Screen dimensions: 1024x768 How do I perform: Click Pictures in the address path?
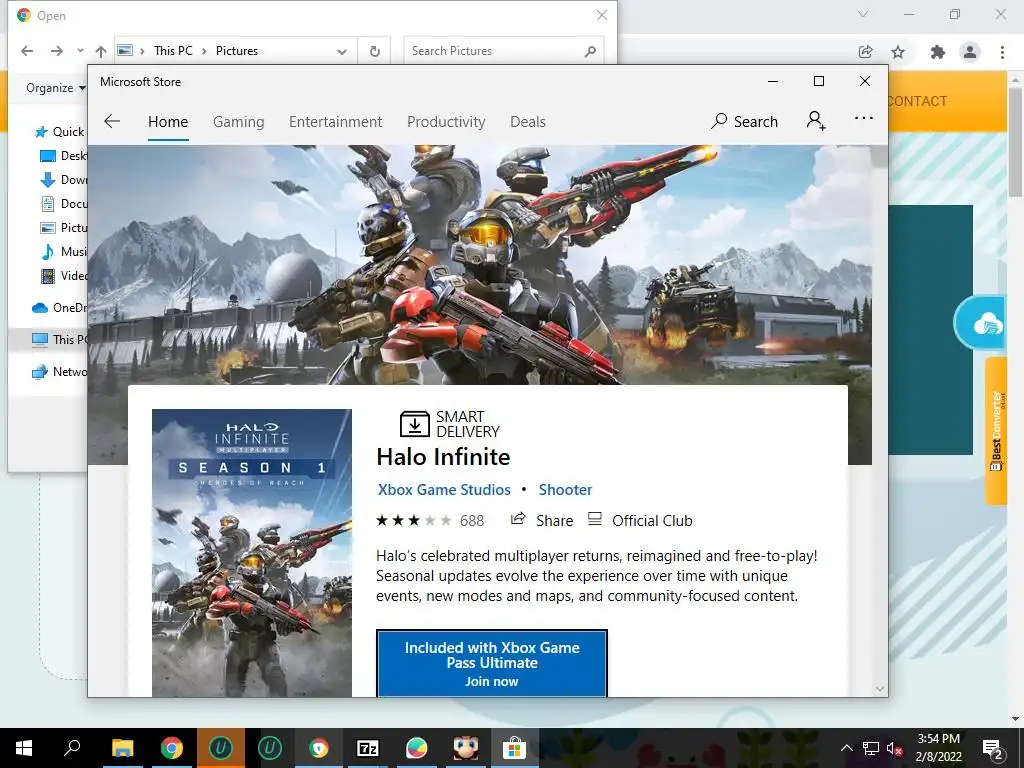236,51
